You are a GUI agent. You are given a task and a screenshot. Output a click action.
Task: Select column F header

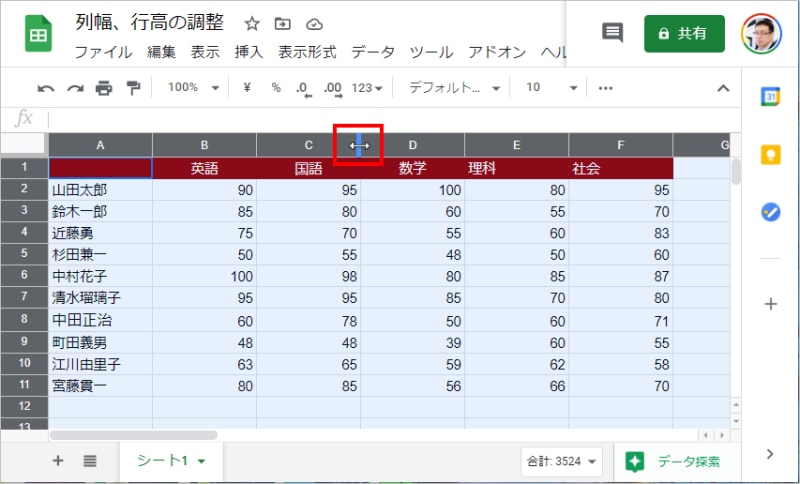tap(621, 145)
